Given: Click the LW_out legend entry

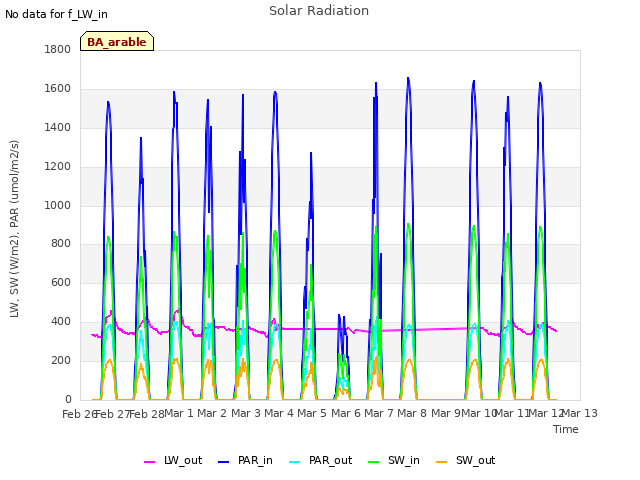Looking at the screenshot, I should 173,460.
